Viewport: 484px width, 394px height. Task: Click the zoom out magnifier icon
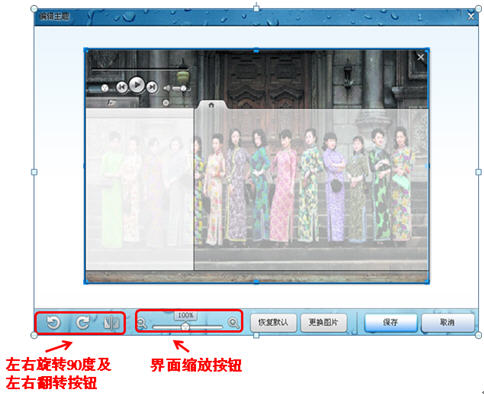pyautogui.click(x=142, y=323)
